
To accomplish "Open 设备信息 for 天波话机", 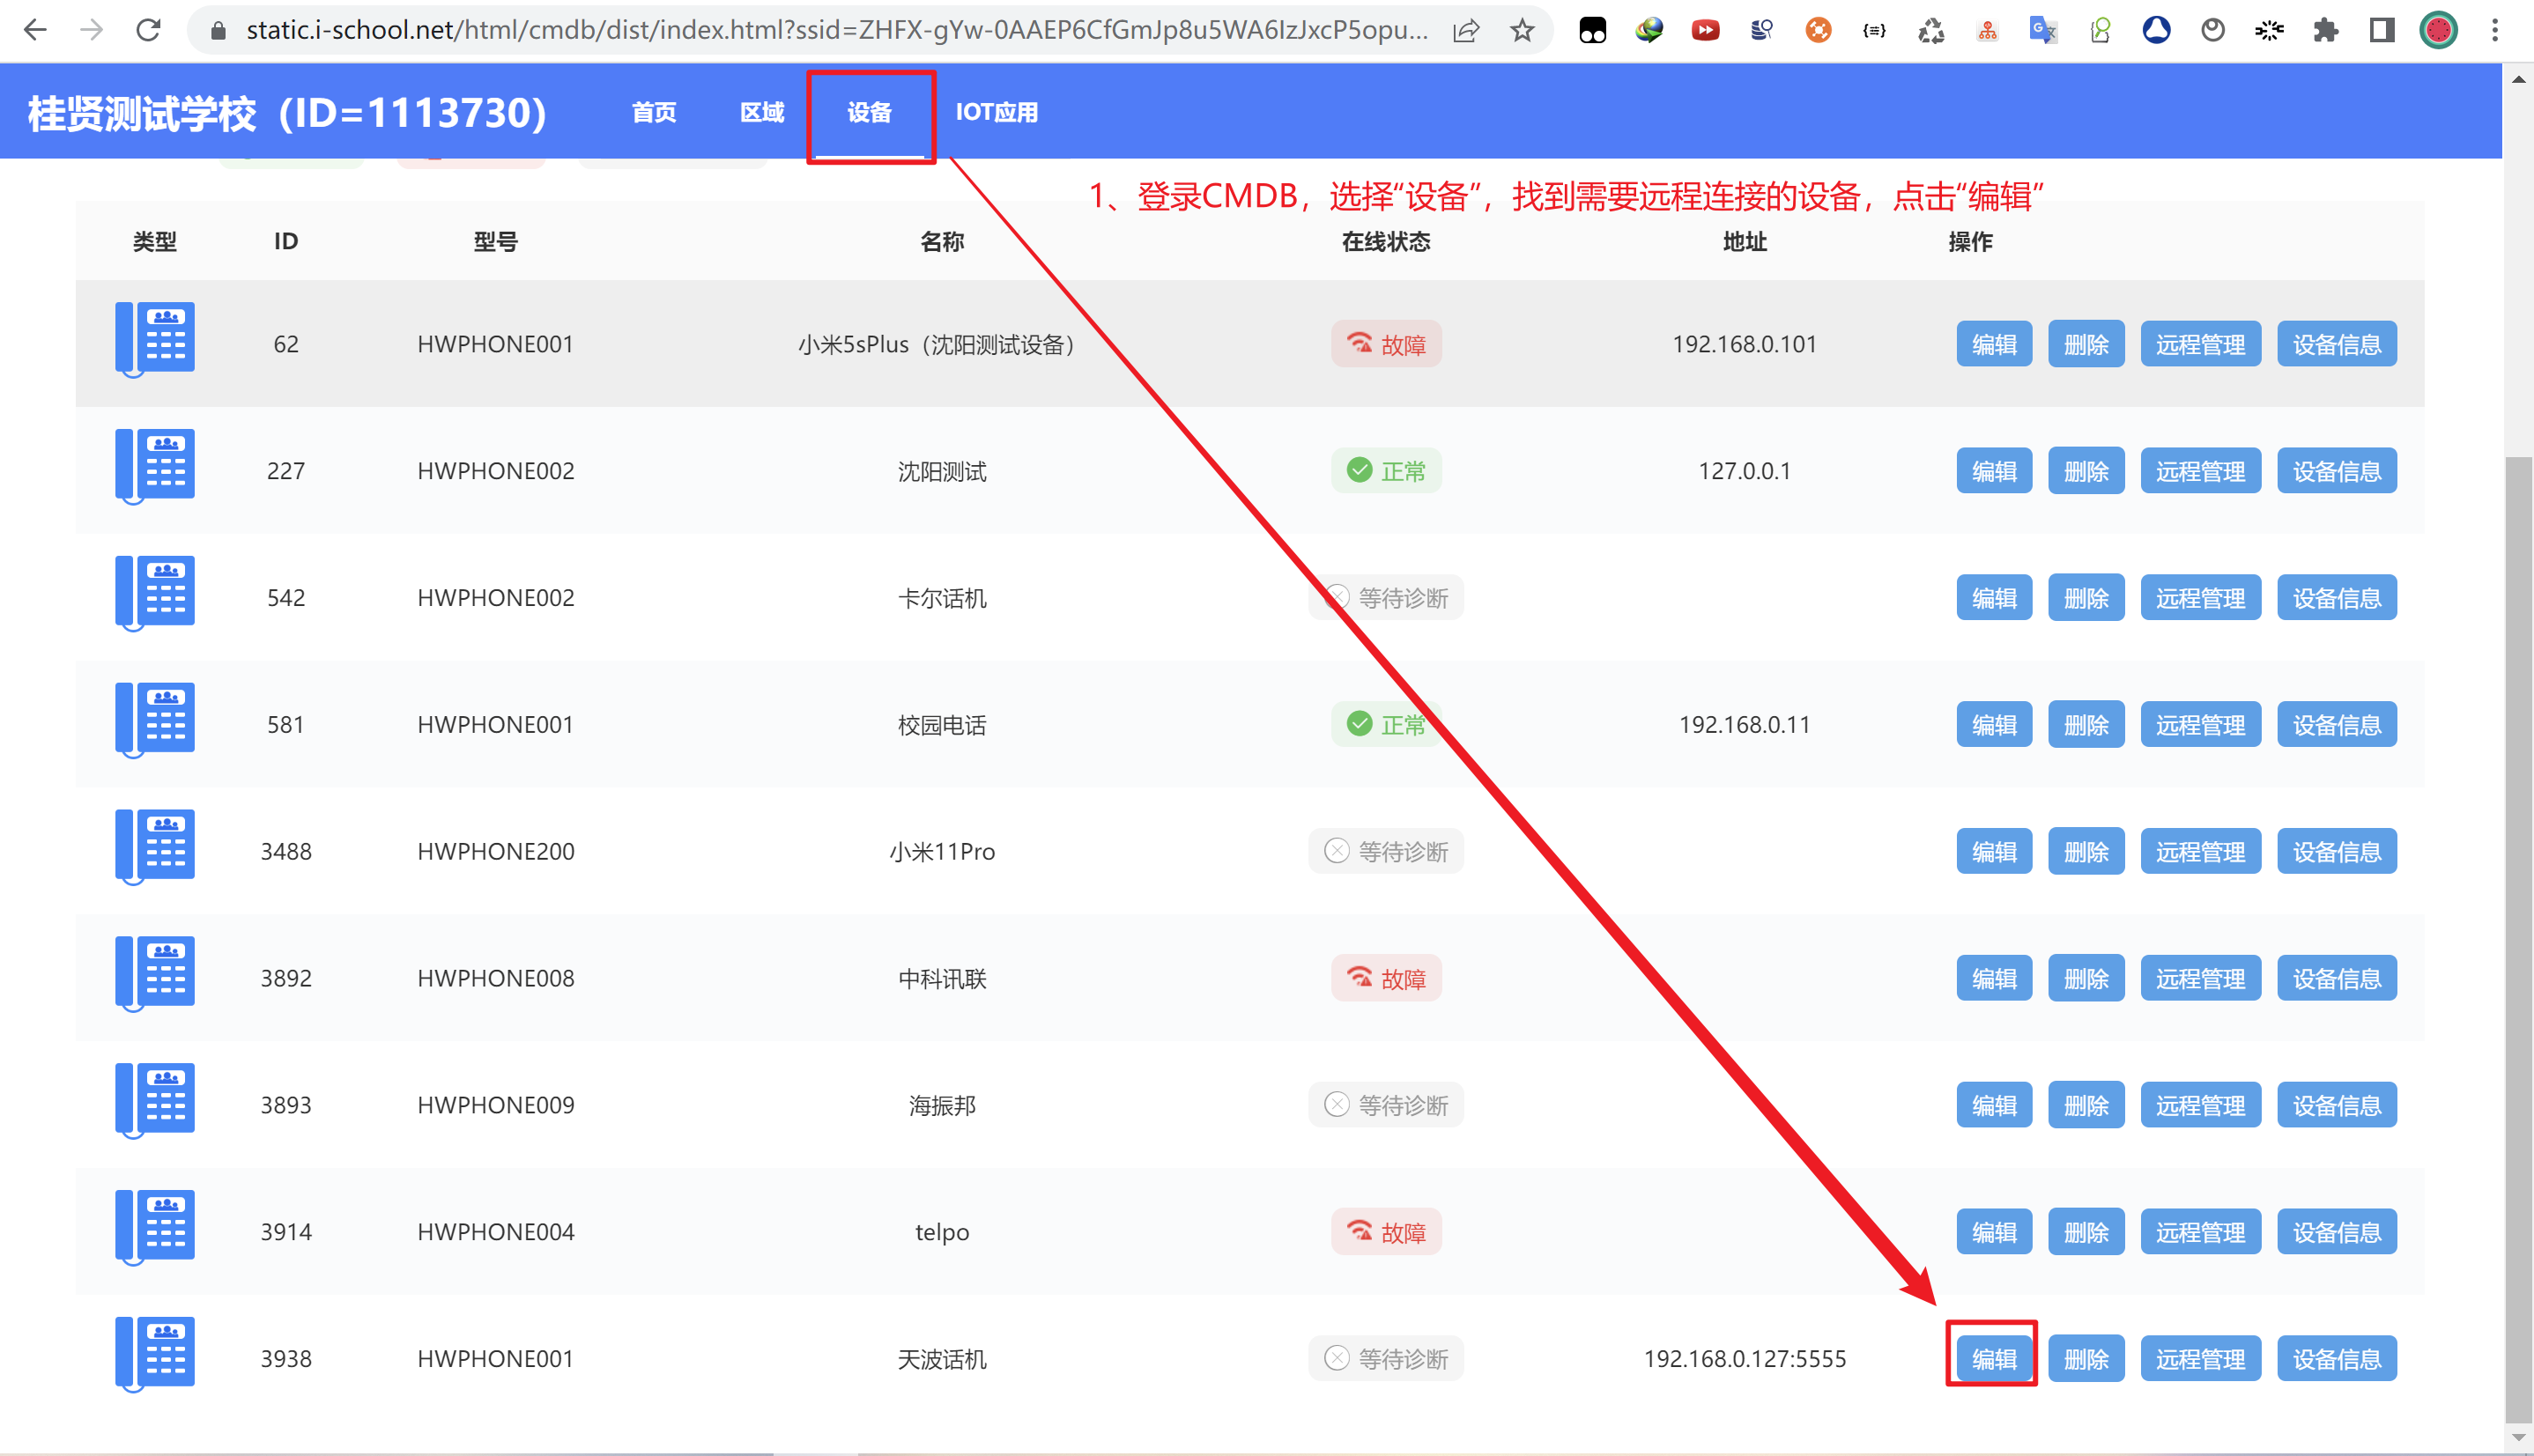I will click(x=2336, y=1359).
